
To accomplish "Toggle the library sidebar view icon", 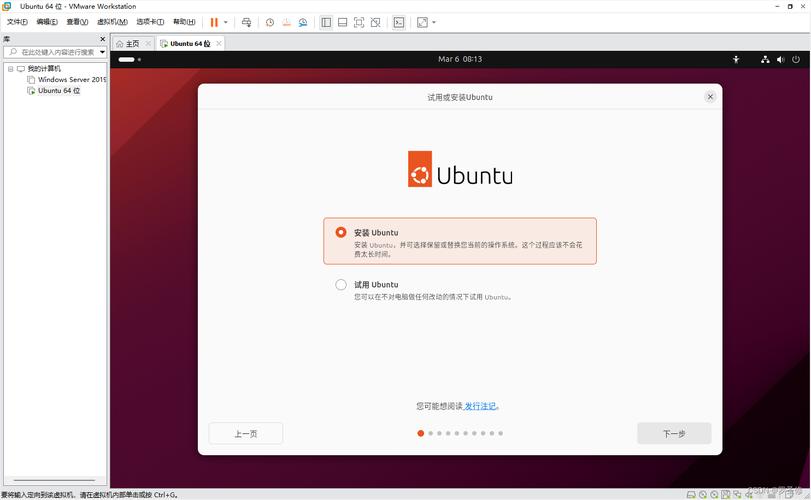I will (x=326, y=22).
